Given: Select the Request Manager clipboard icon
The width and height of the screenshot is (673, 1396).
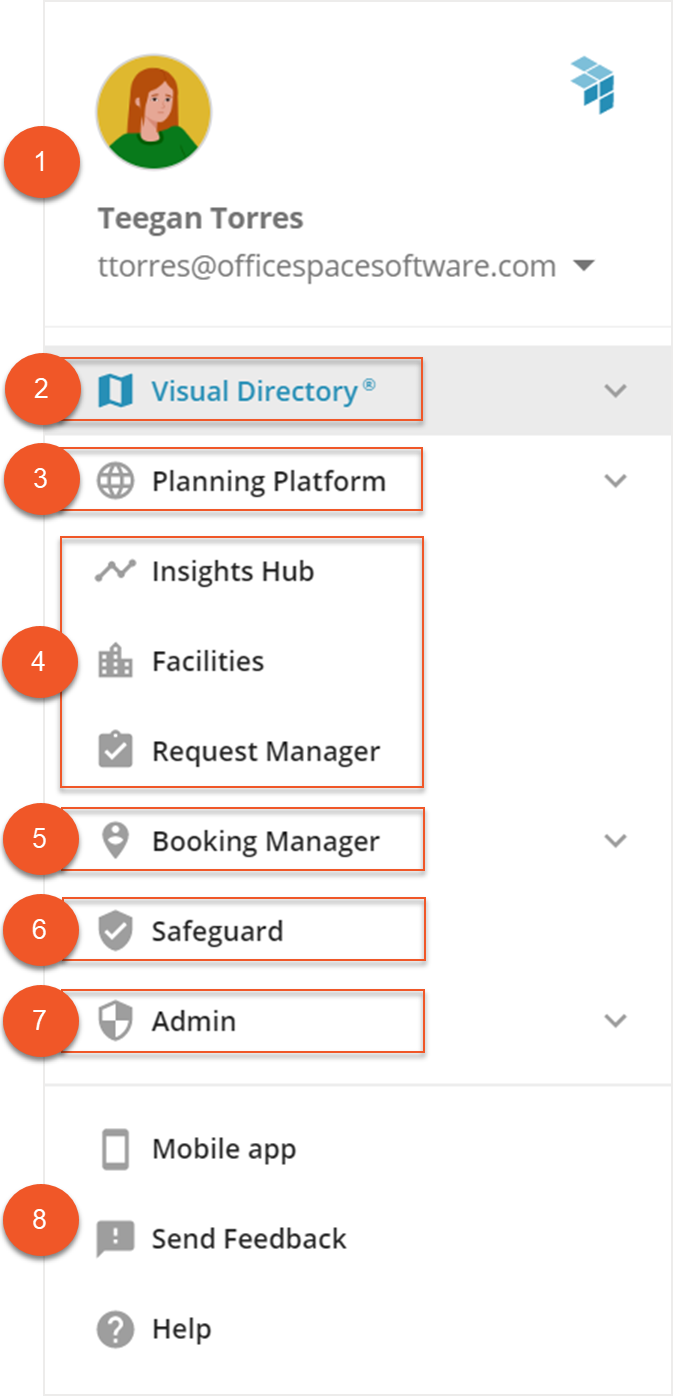Looking at the screenshot, I should pyautogui.click(x=118, y=750).
